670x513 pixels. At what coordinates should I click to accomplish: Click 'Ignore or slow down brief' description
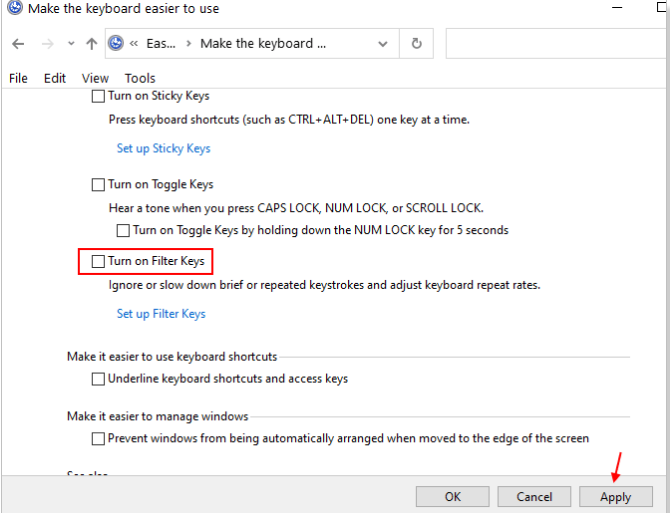pos(324,285)
